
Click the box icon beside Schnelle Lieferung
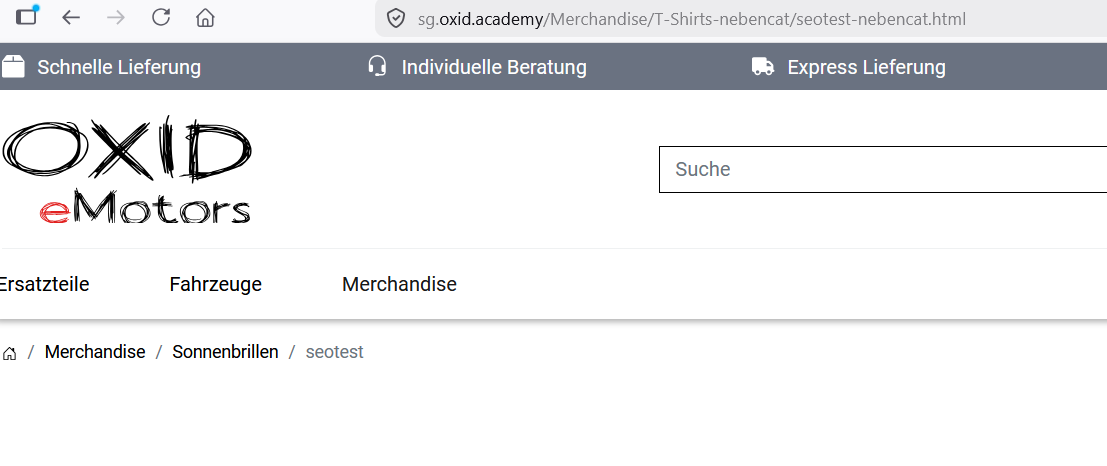[x=13, y=67]
